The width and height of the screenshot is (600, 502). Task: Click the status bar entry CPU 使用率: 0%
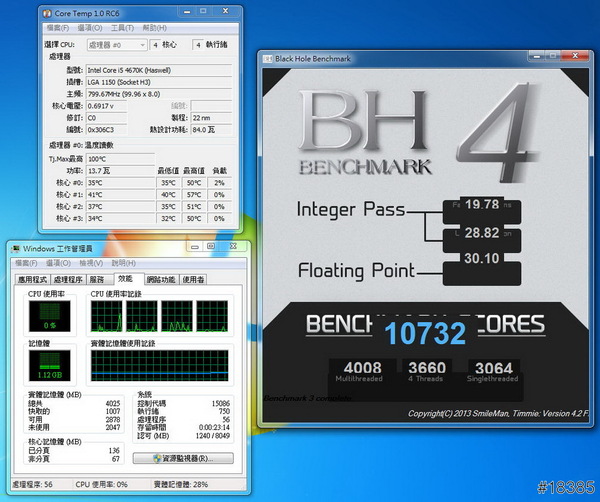click(x=101, y=484)
